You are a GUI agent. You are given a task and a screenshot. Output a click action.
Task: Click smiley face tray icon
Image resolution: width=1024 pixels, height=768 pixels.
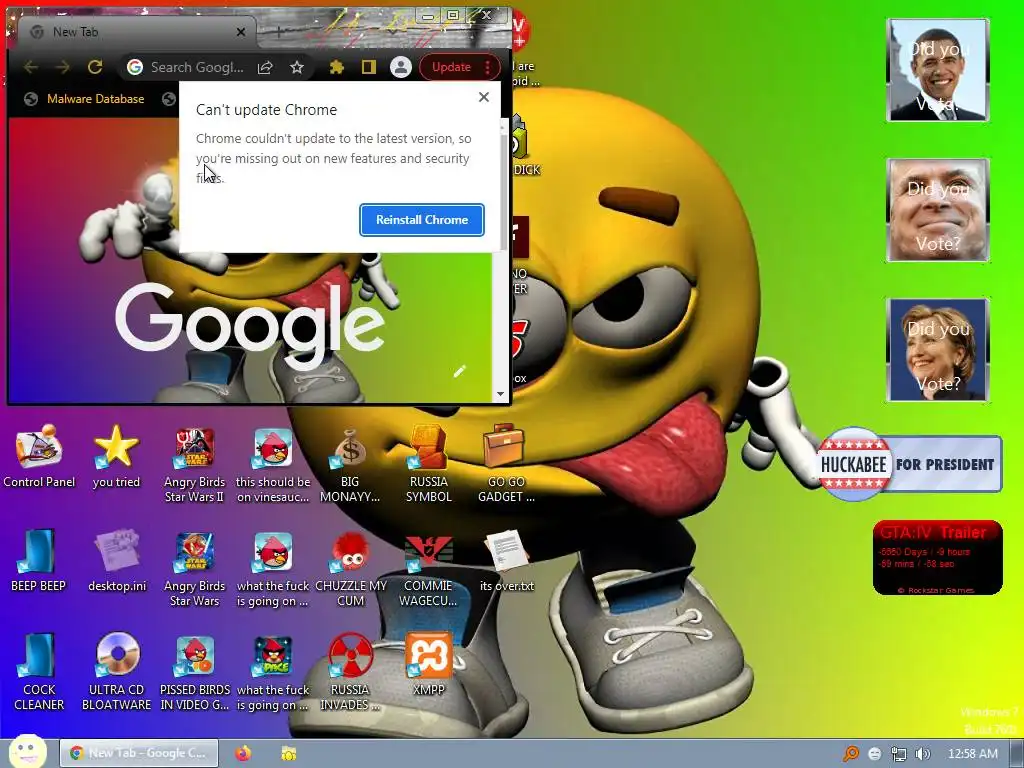point(875,754)
